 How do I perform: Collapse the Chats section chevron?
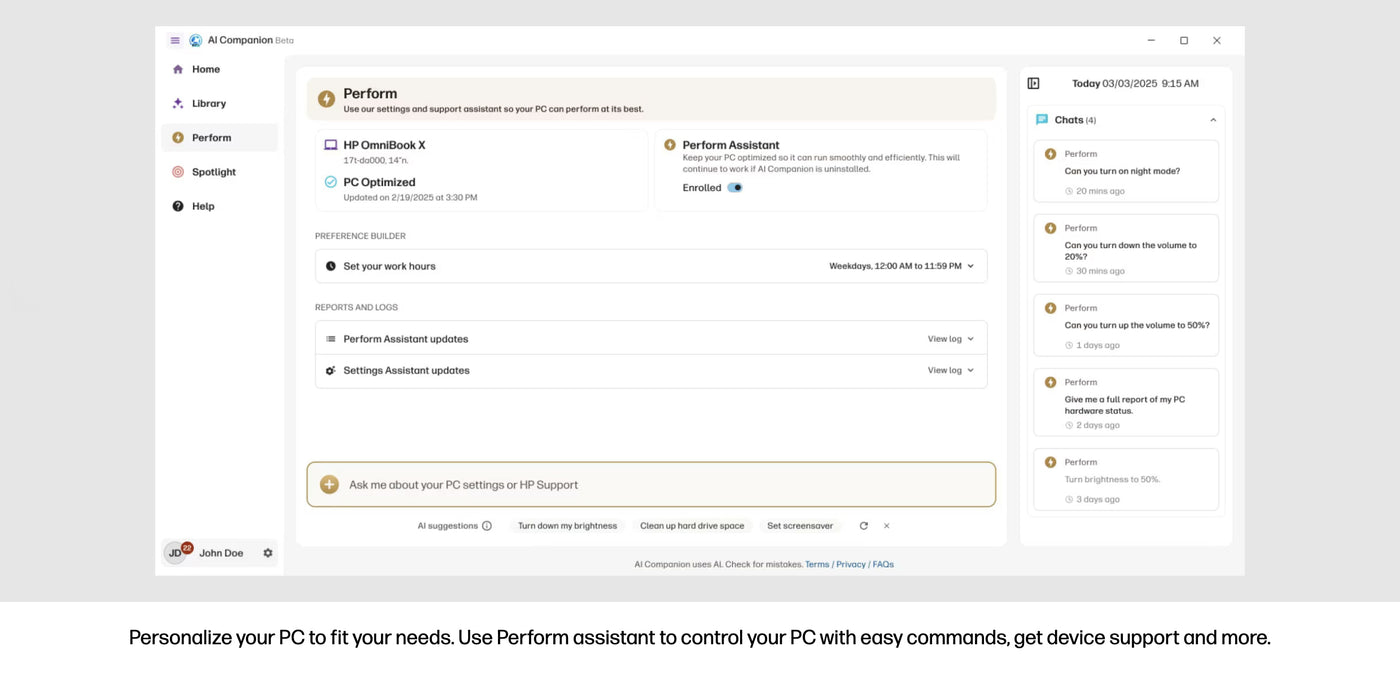point(1213,120)
